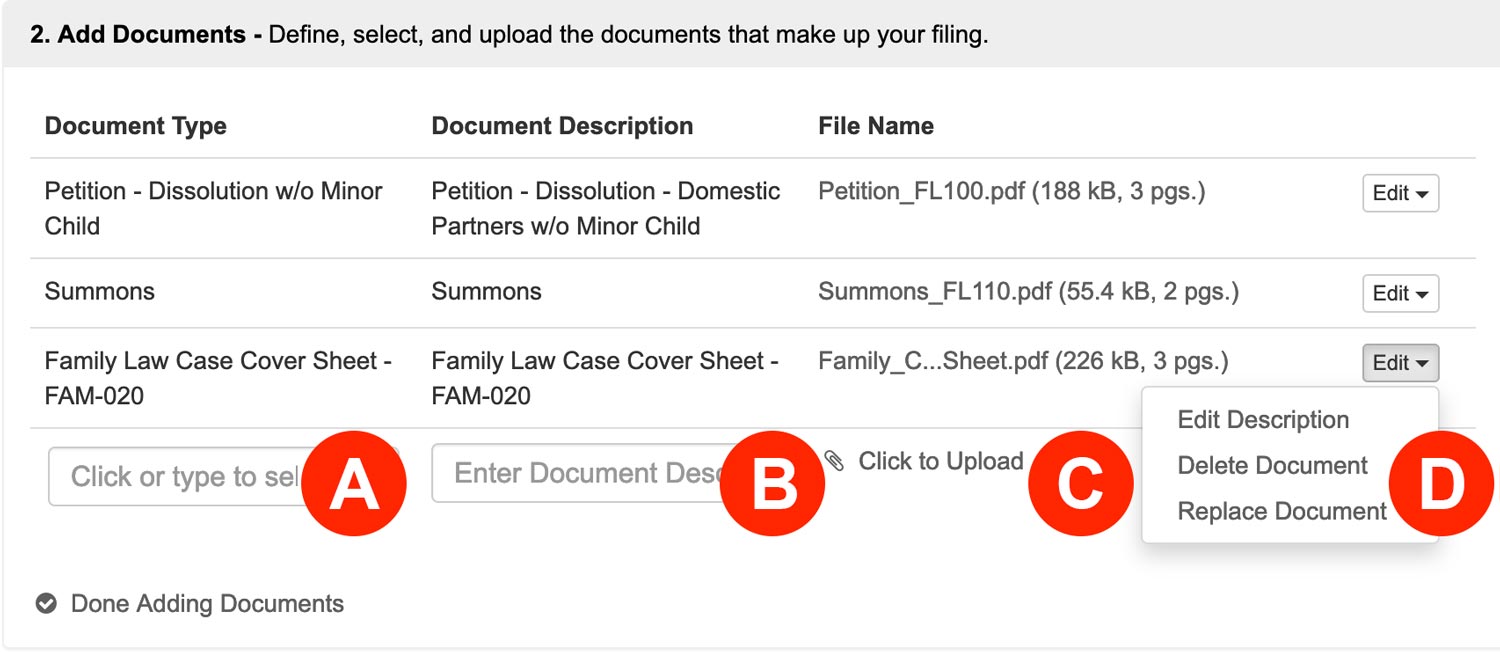Click the Done Adding Documents checkmark icon
The width and height of the screenshot is (1500, 652).
coord(46,604)
